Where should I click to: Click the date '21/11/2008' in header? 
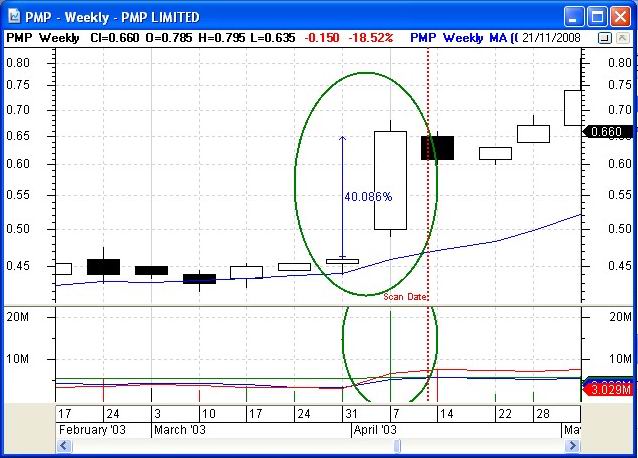551,38
